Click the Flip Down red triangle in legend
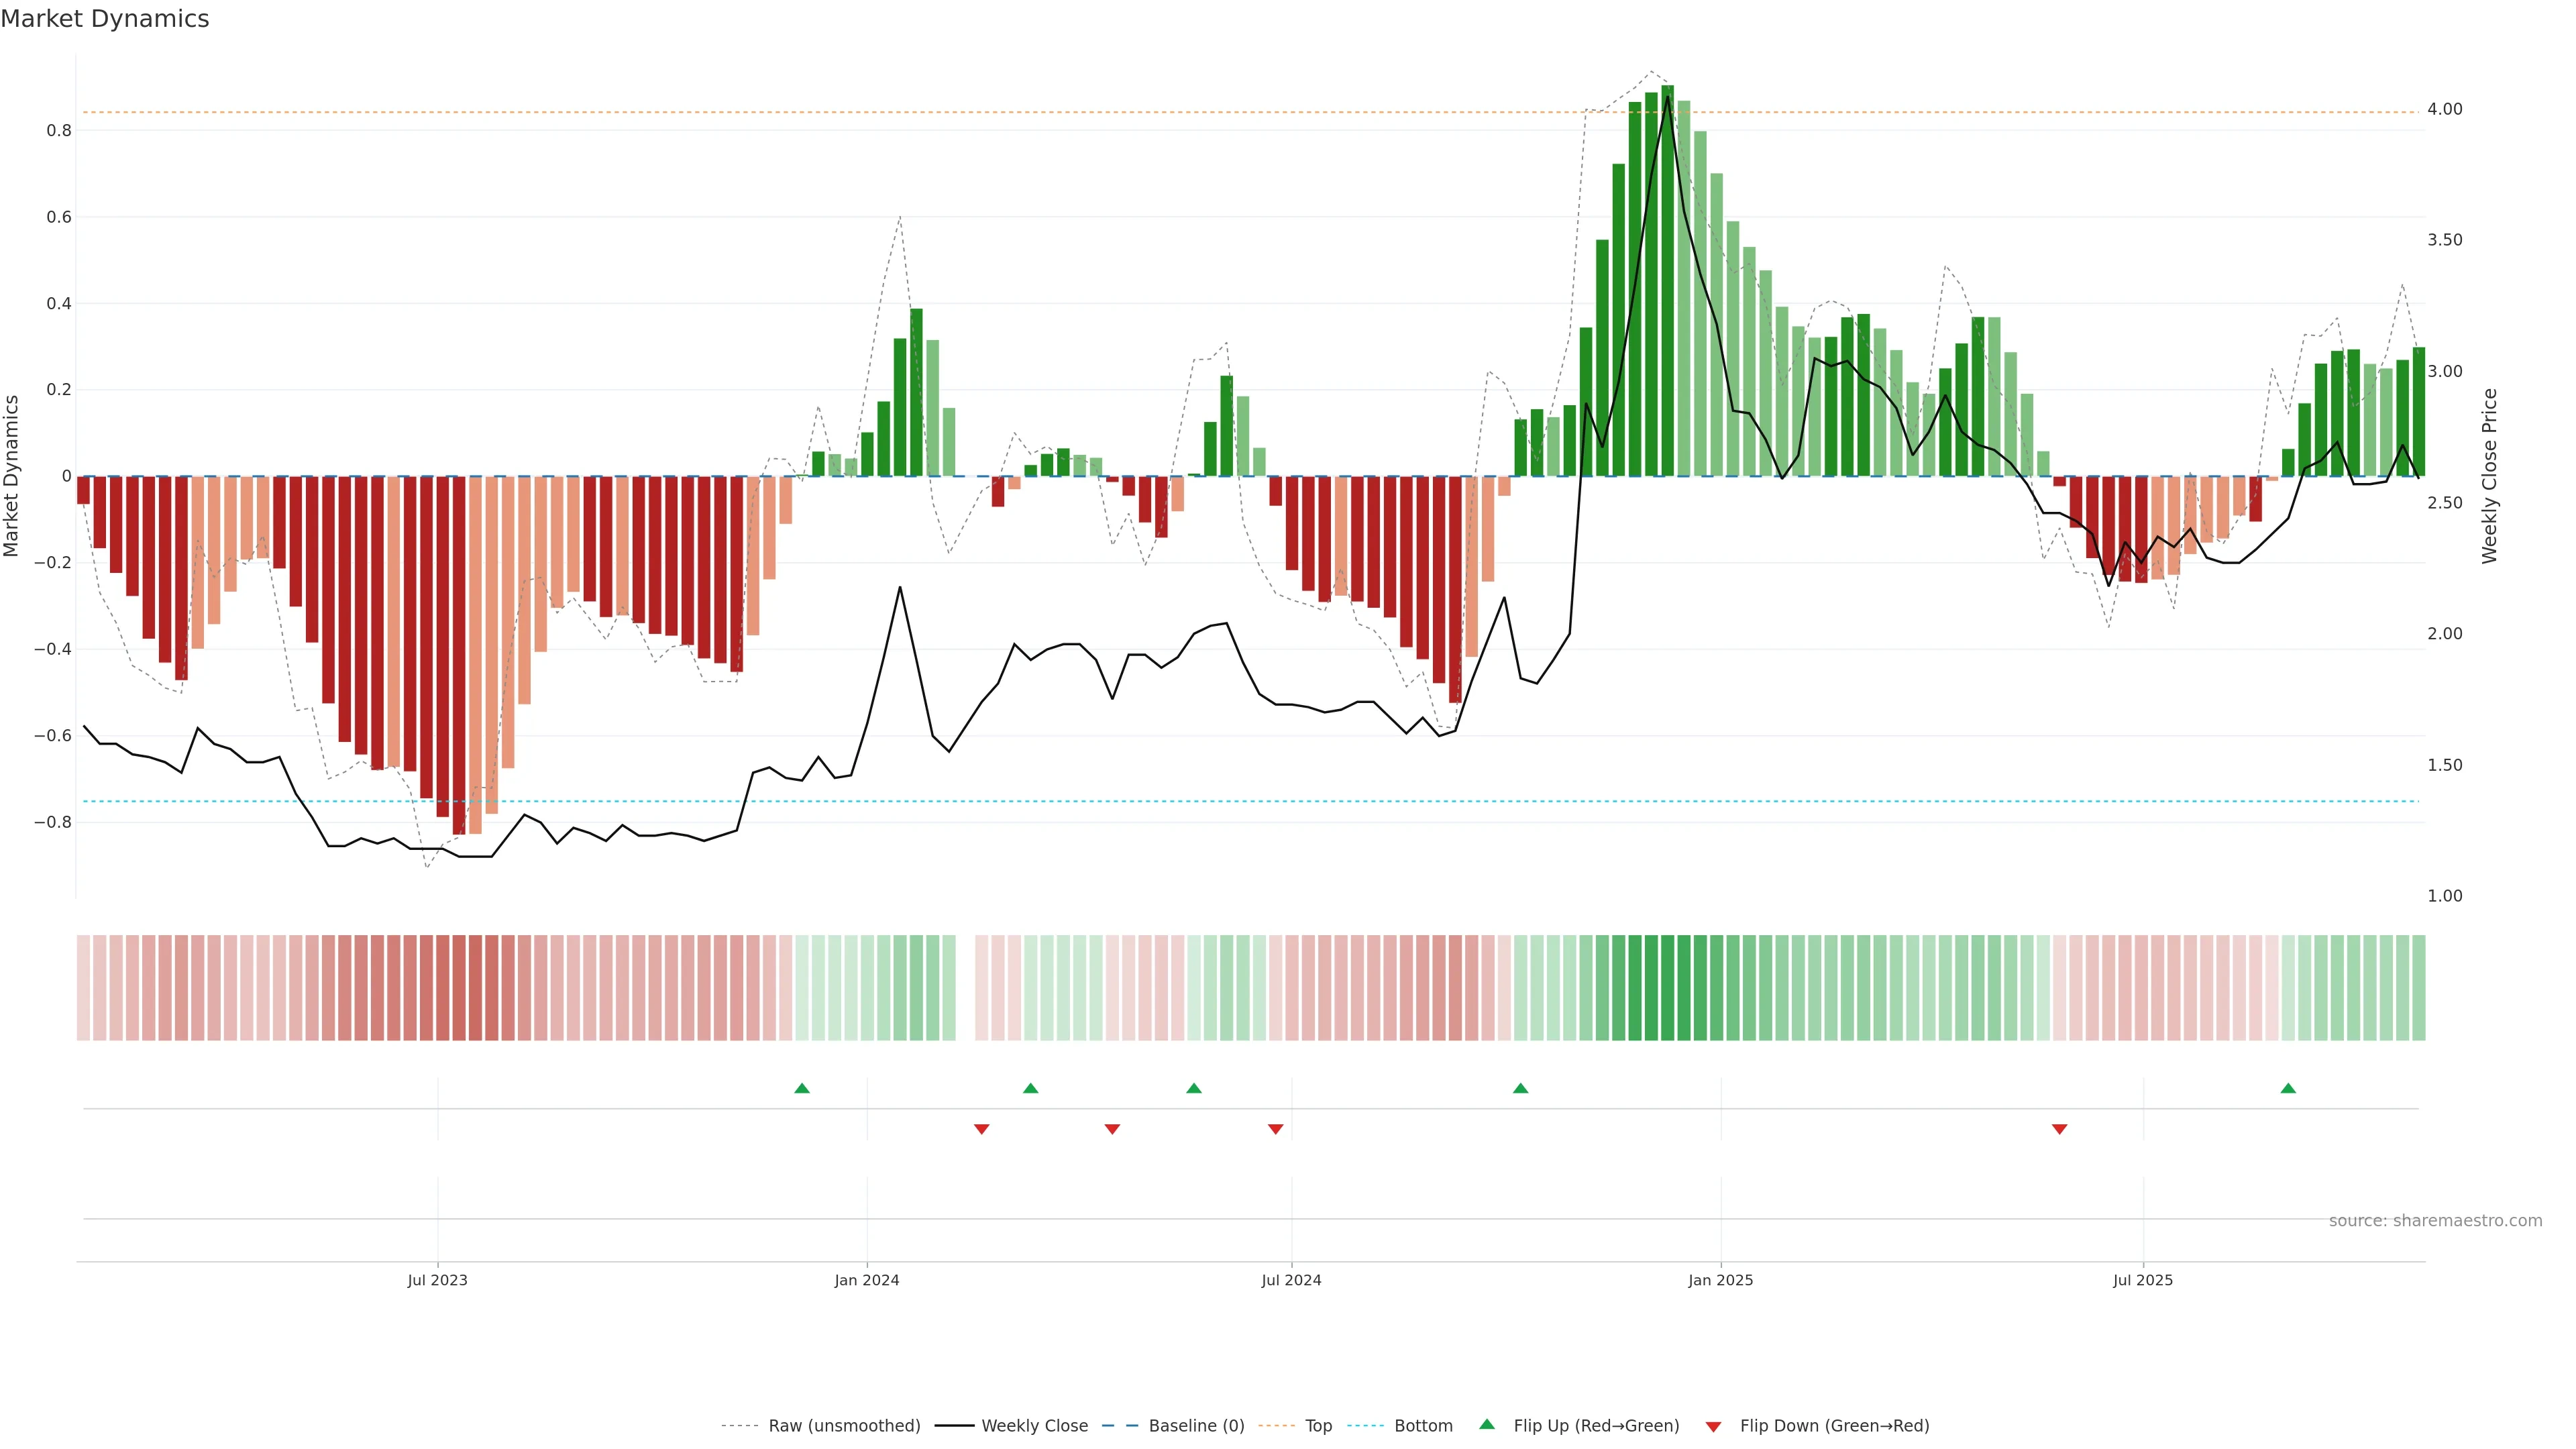Image resolution: width=2576 pixels, height=1449 pixels. point(1714,1426)
